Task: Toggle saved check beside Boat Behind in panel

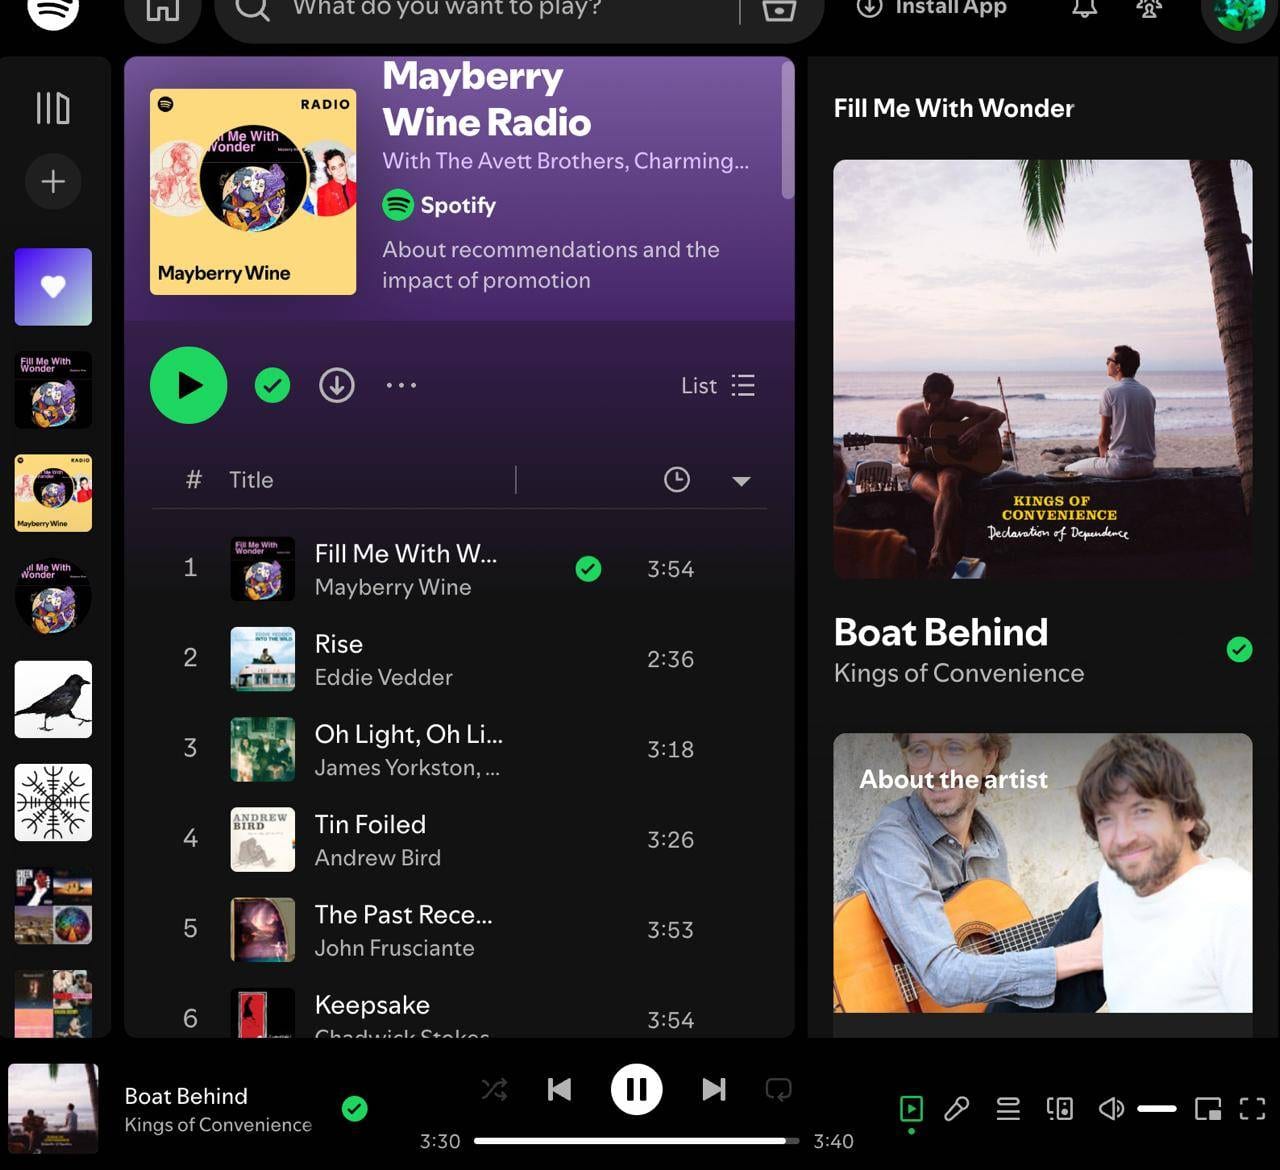Action: pyautogui.click(x=1239, y=650)
